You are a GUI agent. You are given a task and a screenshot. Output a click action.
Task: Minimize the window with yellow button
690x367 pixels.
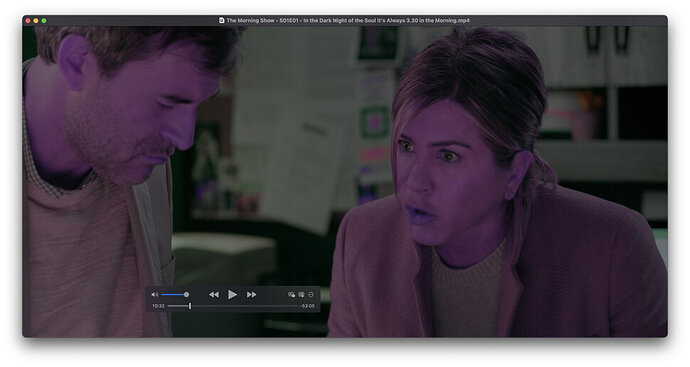[x=36, y=21]
